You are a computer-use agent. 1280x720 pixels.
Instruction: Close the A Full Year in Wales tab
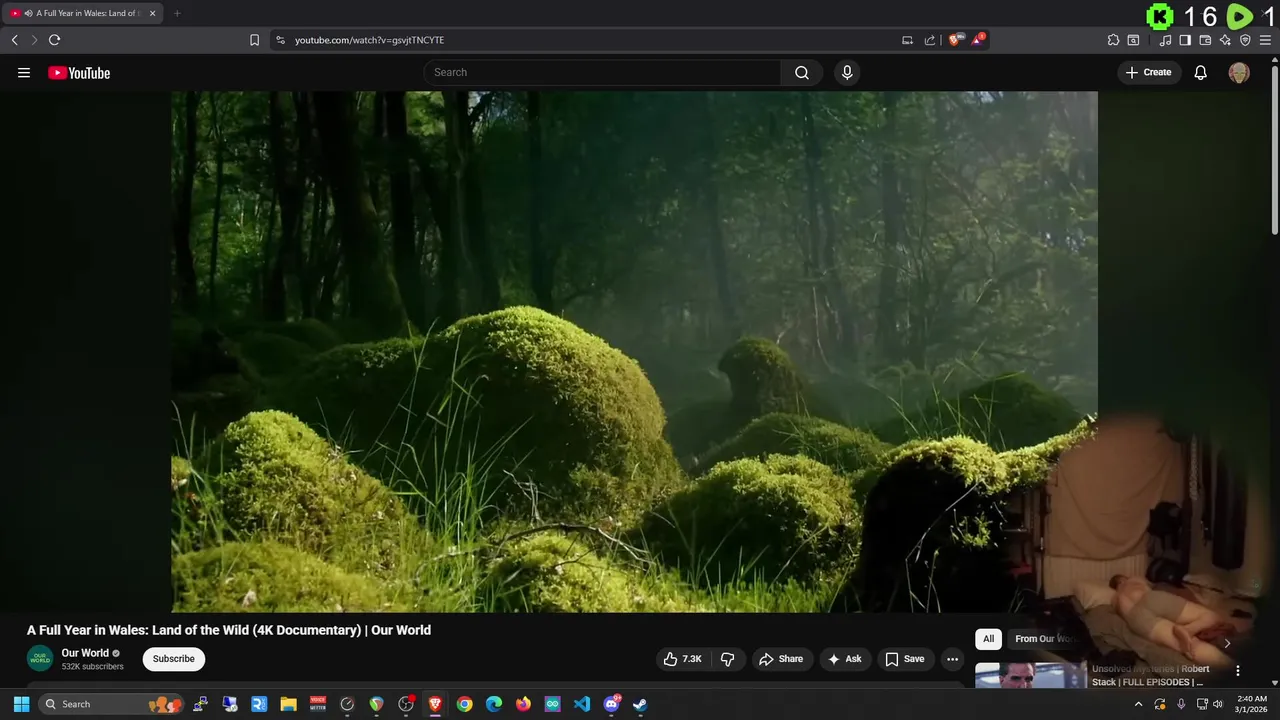(152, 13)
